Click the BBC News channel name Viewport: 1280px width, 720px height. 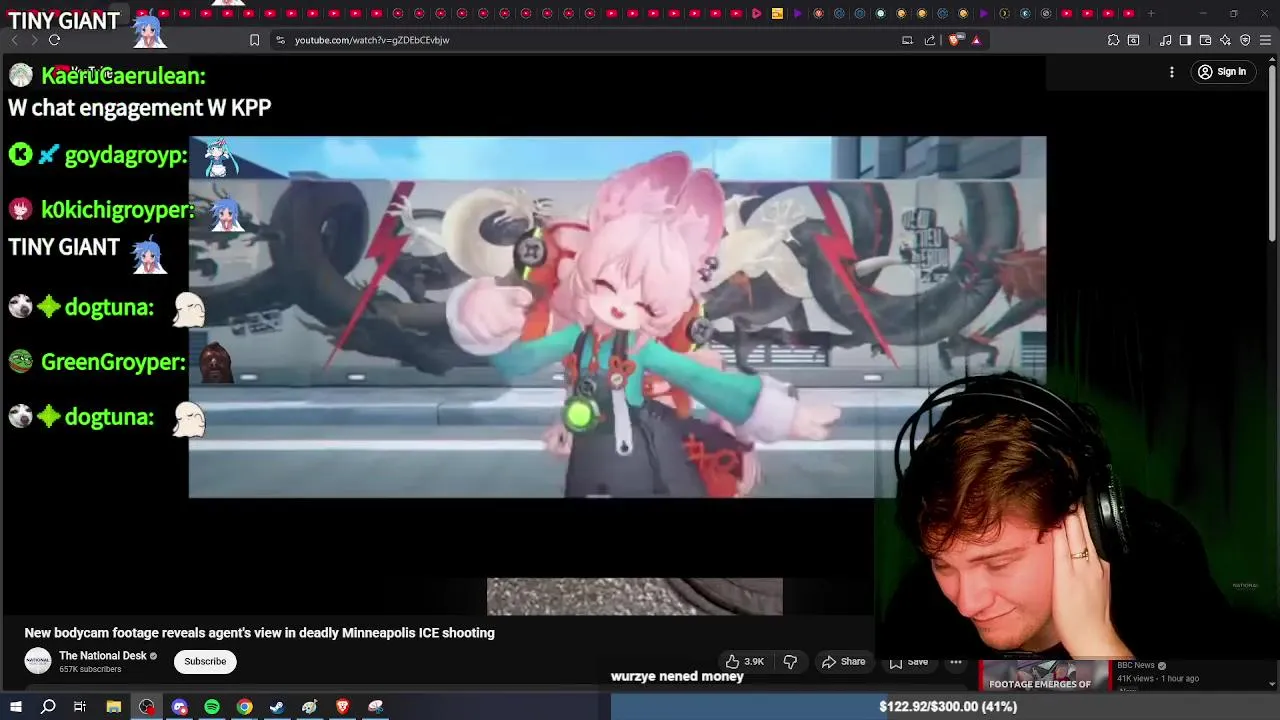(1136, 665)
